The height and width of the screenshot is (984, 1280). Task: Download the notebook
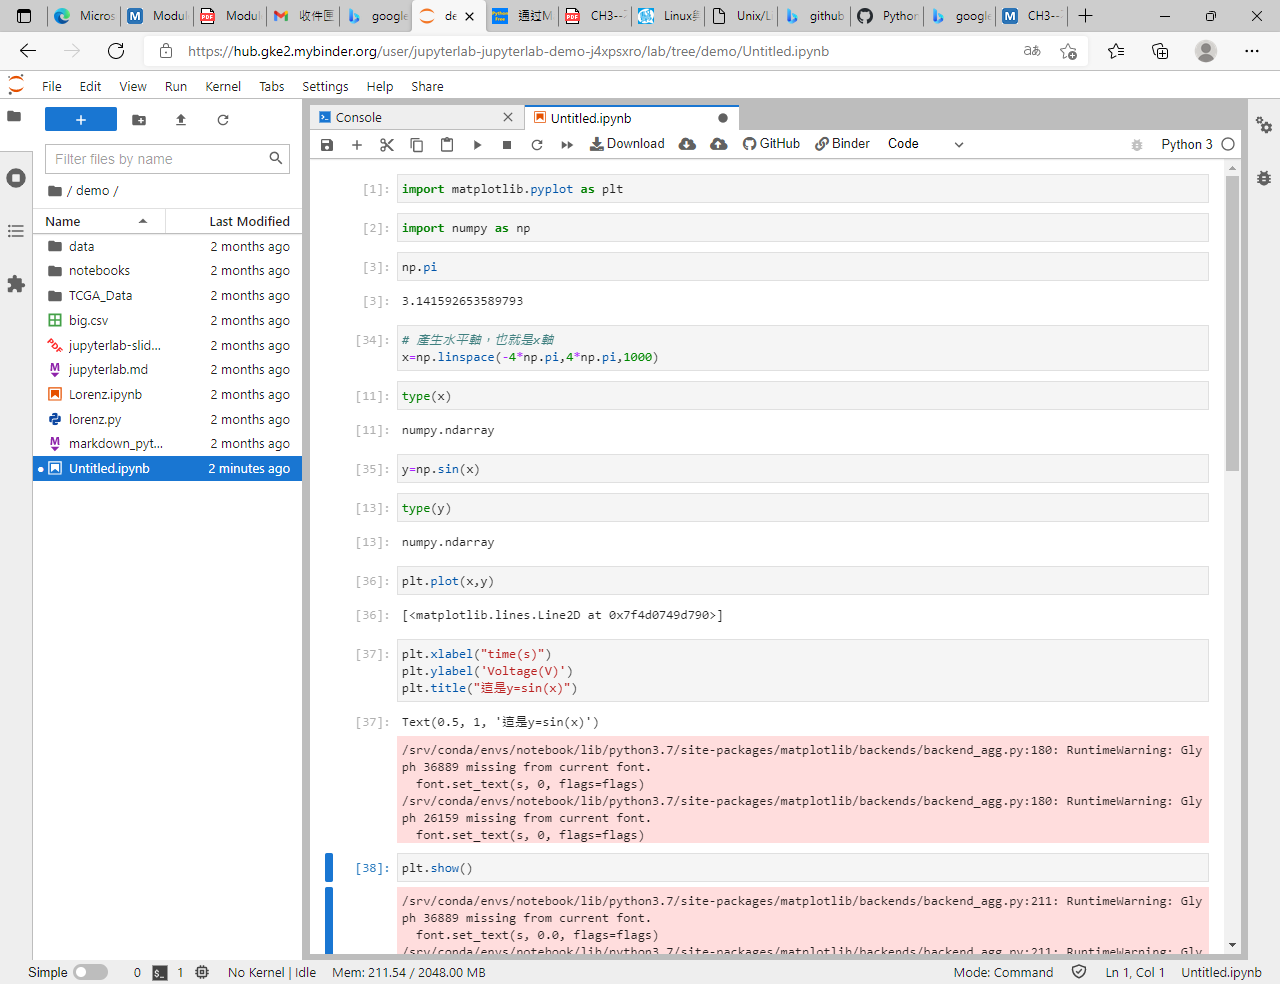click(x=626, y=144)
